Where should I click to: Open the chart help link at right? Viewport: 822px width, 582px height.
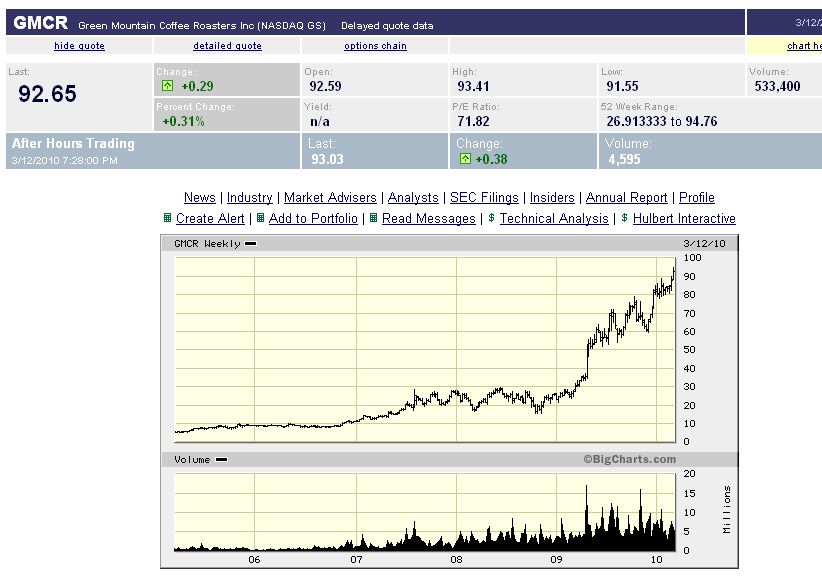tap(804, 46)
